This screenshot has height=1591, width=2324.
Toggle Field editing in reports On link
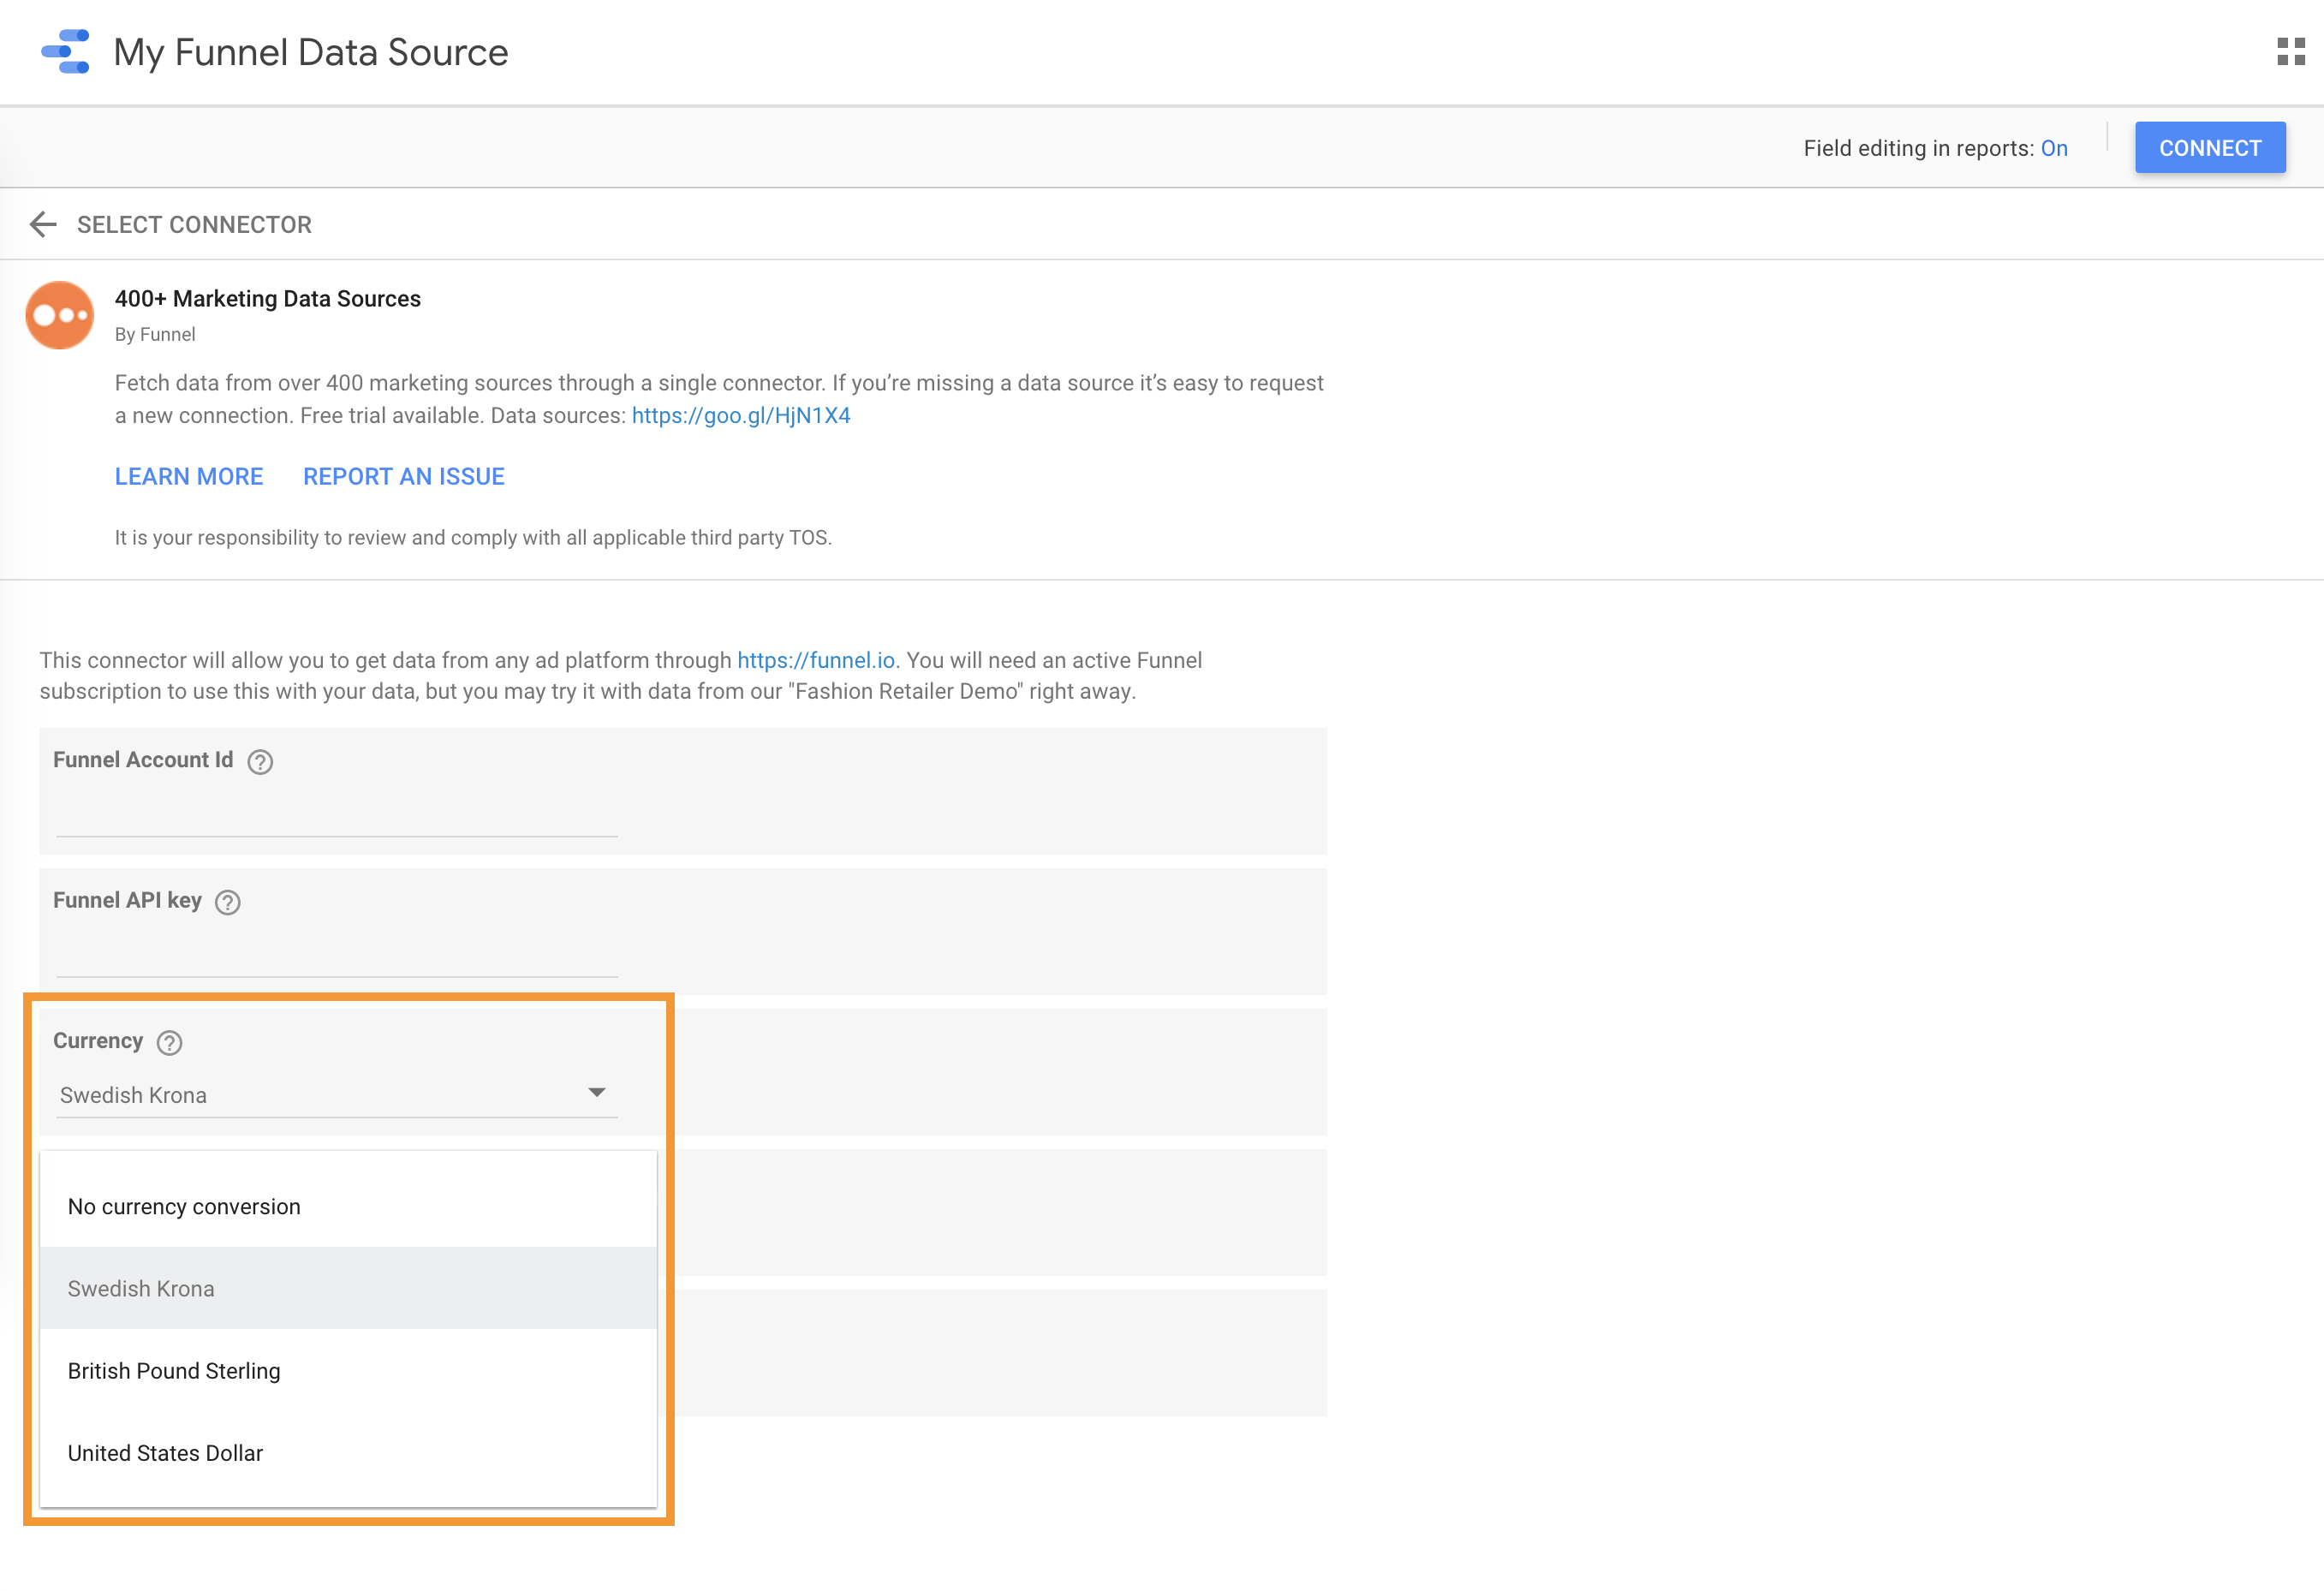[2054, 148]
